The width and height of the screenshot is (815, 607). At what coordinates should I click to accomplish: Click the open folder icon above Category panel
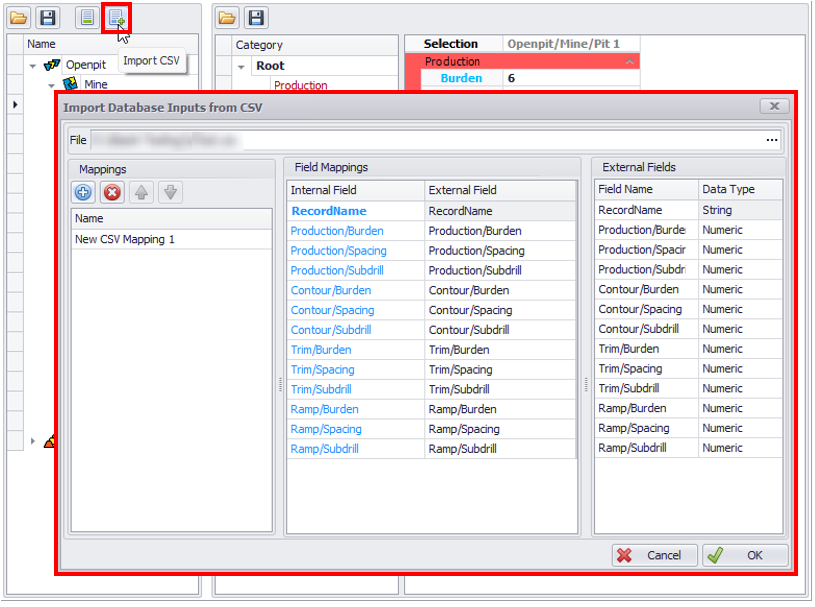click(x=228, y=17)
